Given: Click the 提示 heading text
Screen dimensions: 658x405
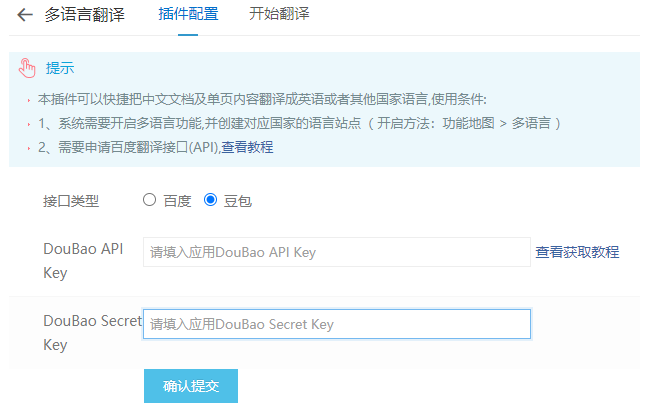Looking at the screenshot, I should [60, 68].
